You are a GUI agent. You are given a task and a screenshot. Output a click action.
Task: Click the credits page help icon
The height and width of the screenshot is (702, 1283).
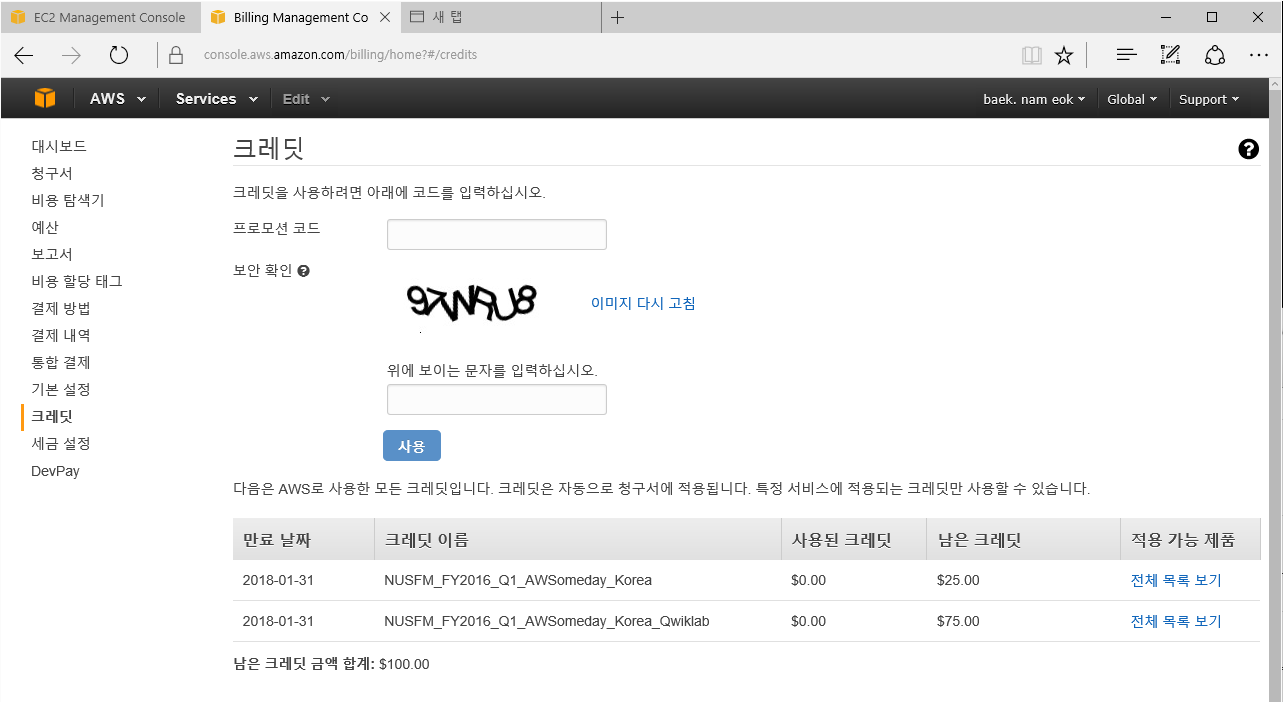(1248, 149)
